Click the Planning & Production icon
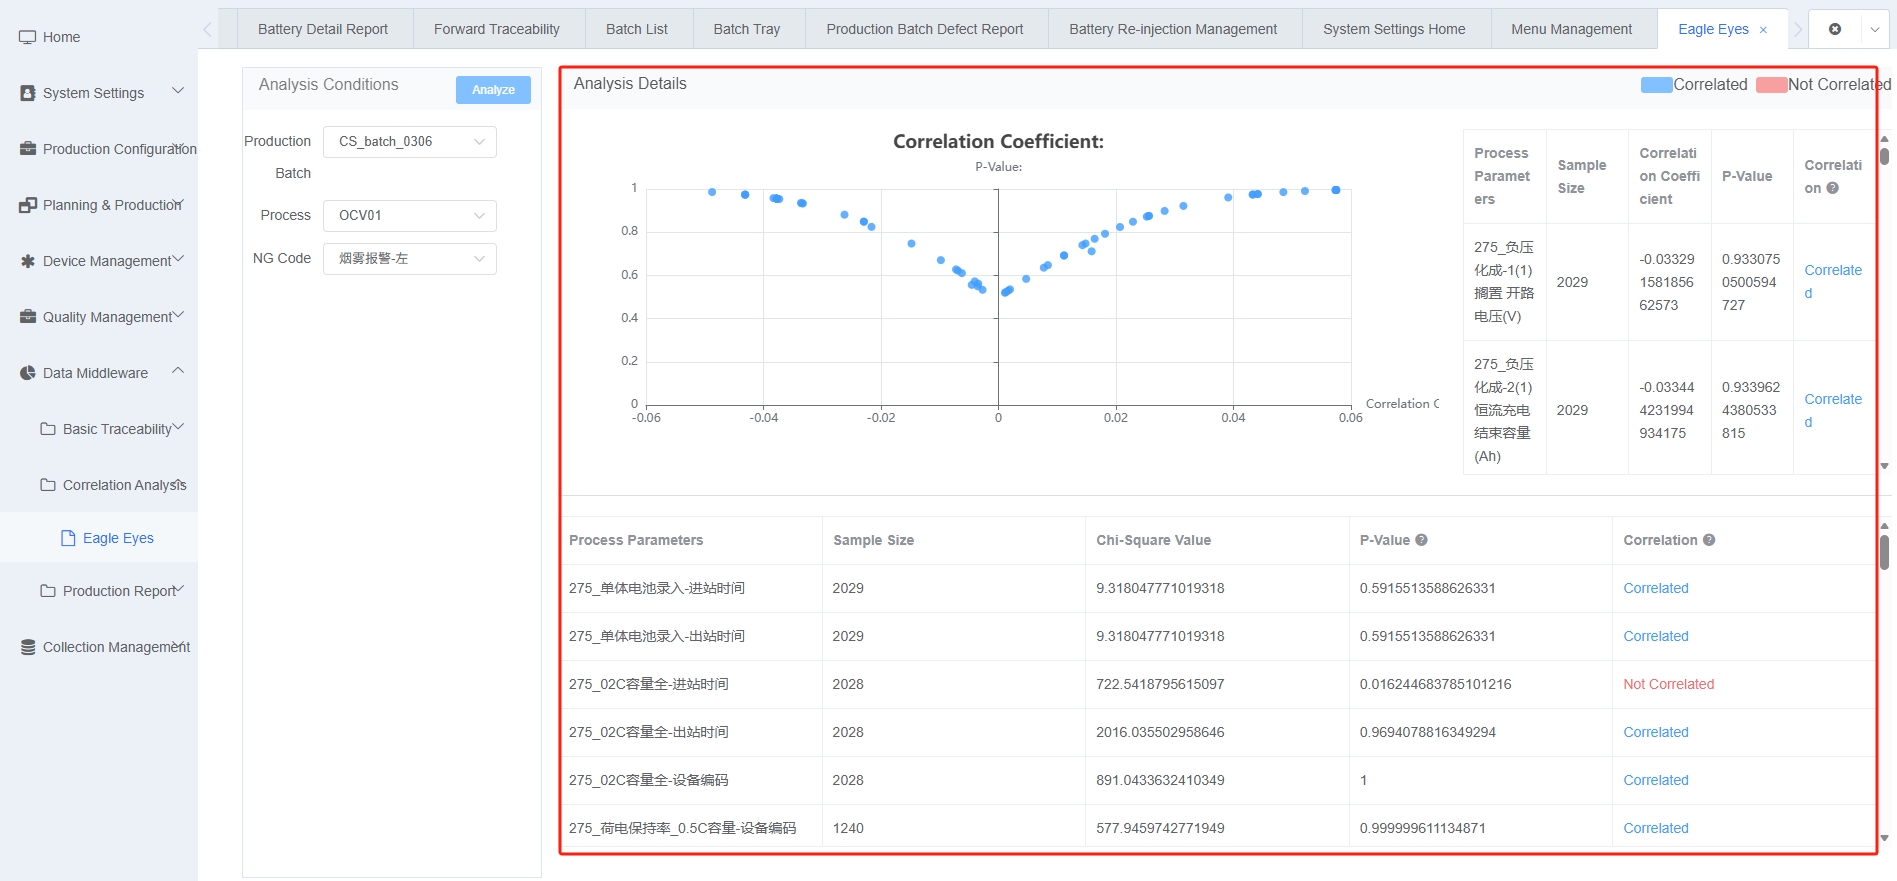The height and width of the screenshot is (881, 1897). 28,205
